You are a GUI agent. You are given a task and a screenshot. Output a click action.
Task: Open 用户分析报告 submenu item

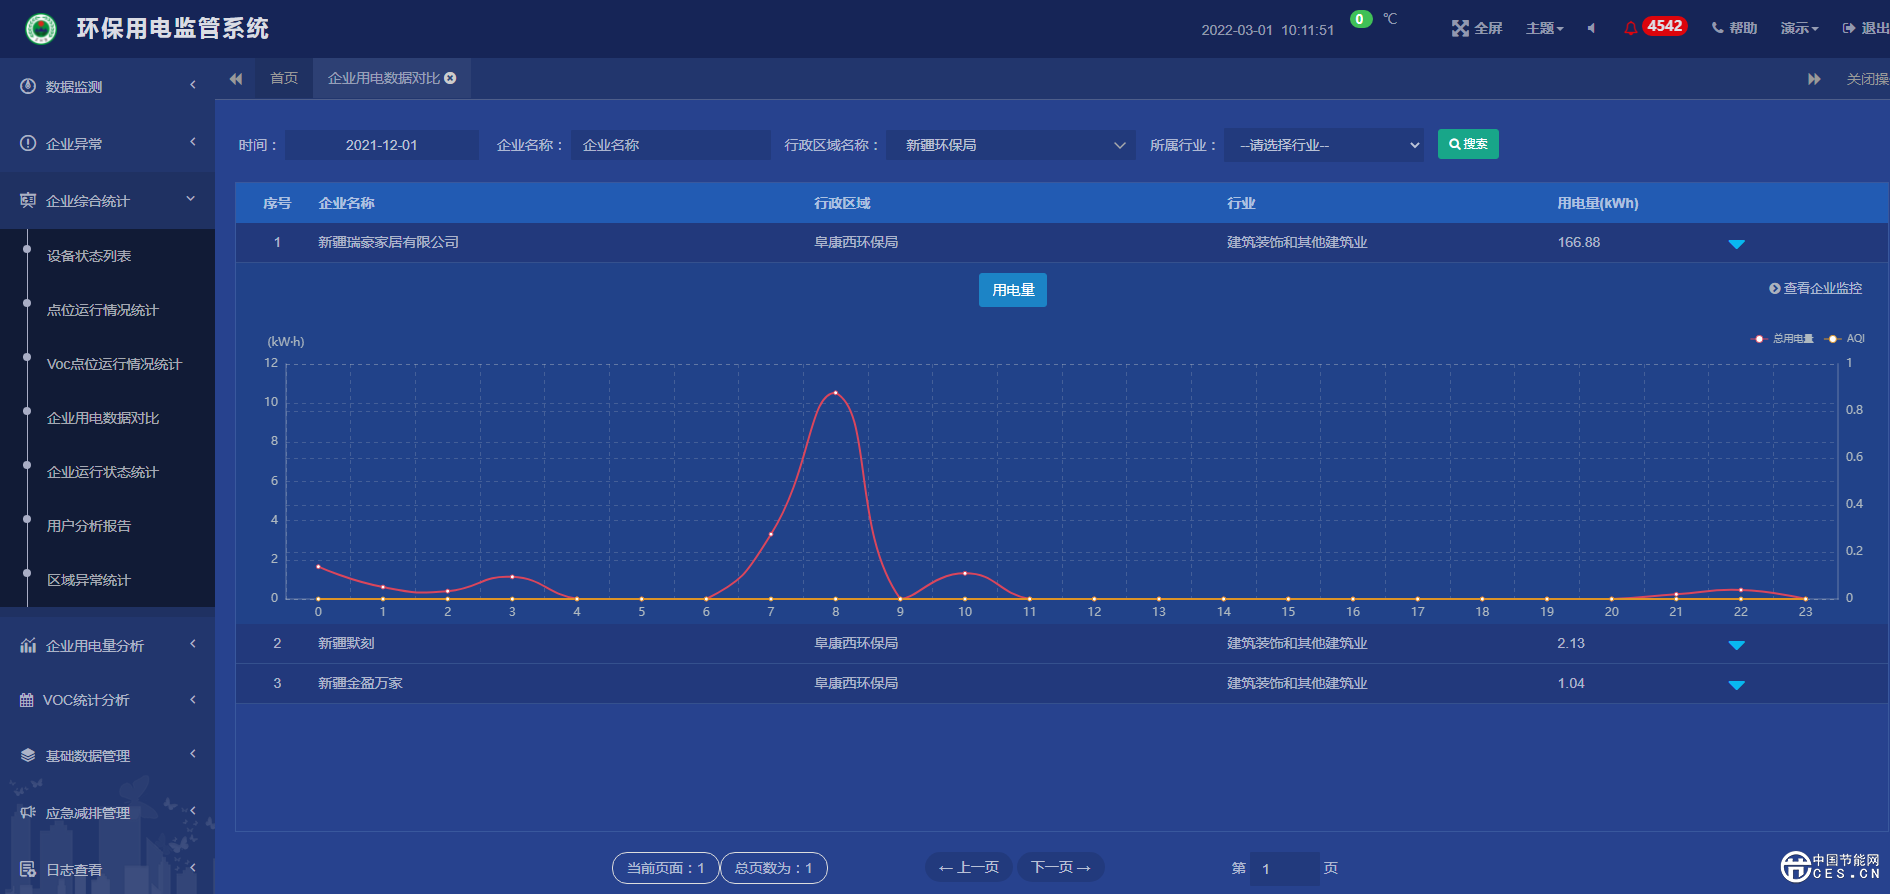click(89, 526)
